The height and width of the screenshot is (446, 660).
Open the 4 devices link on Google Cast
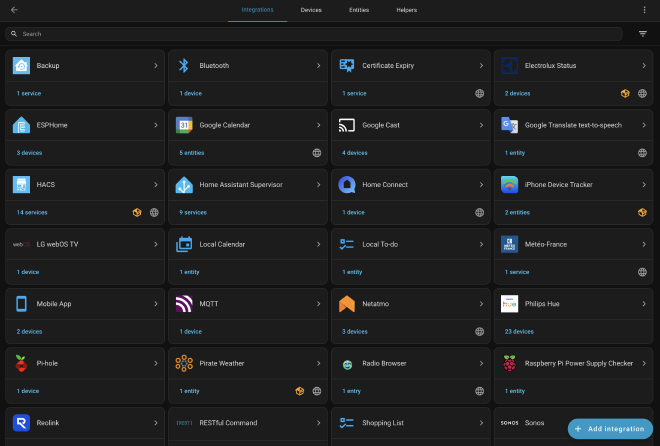[x=355, y=153]
